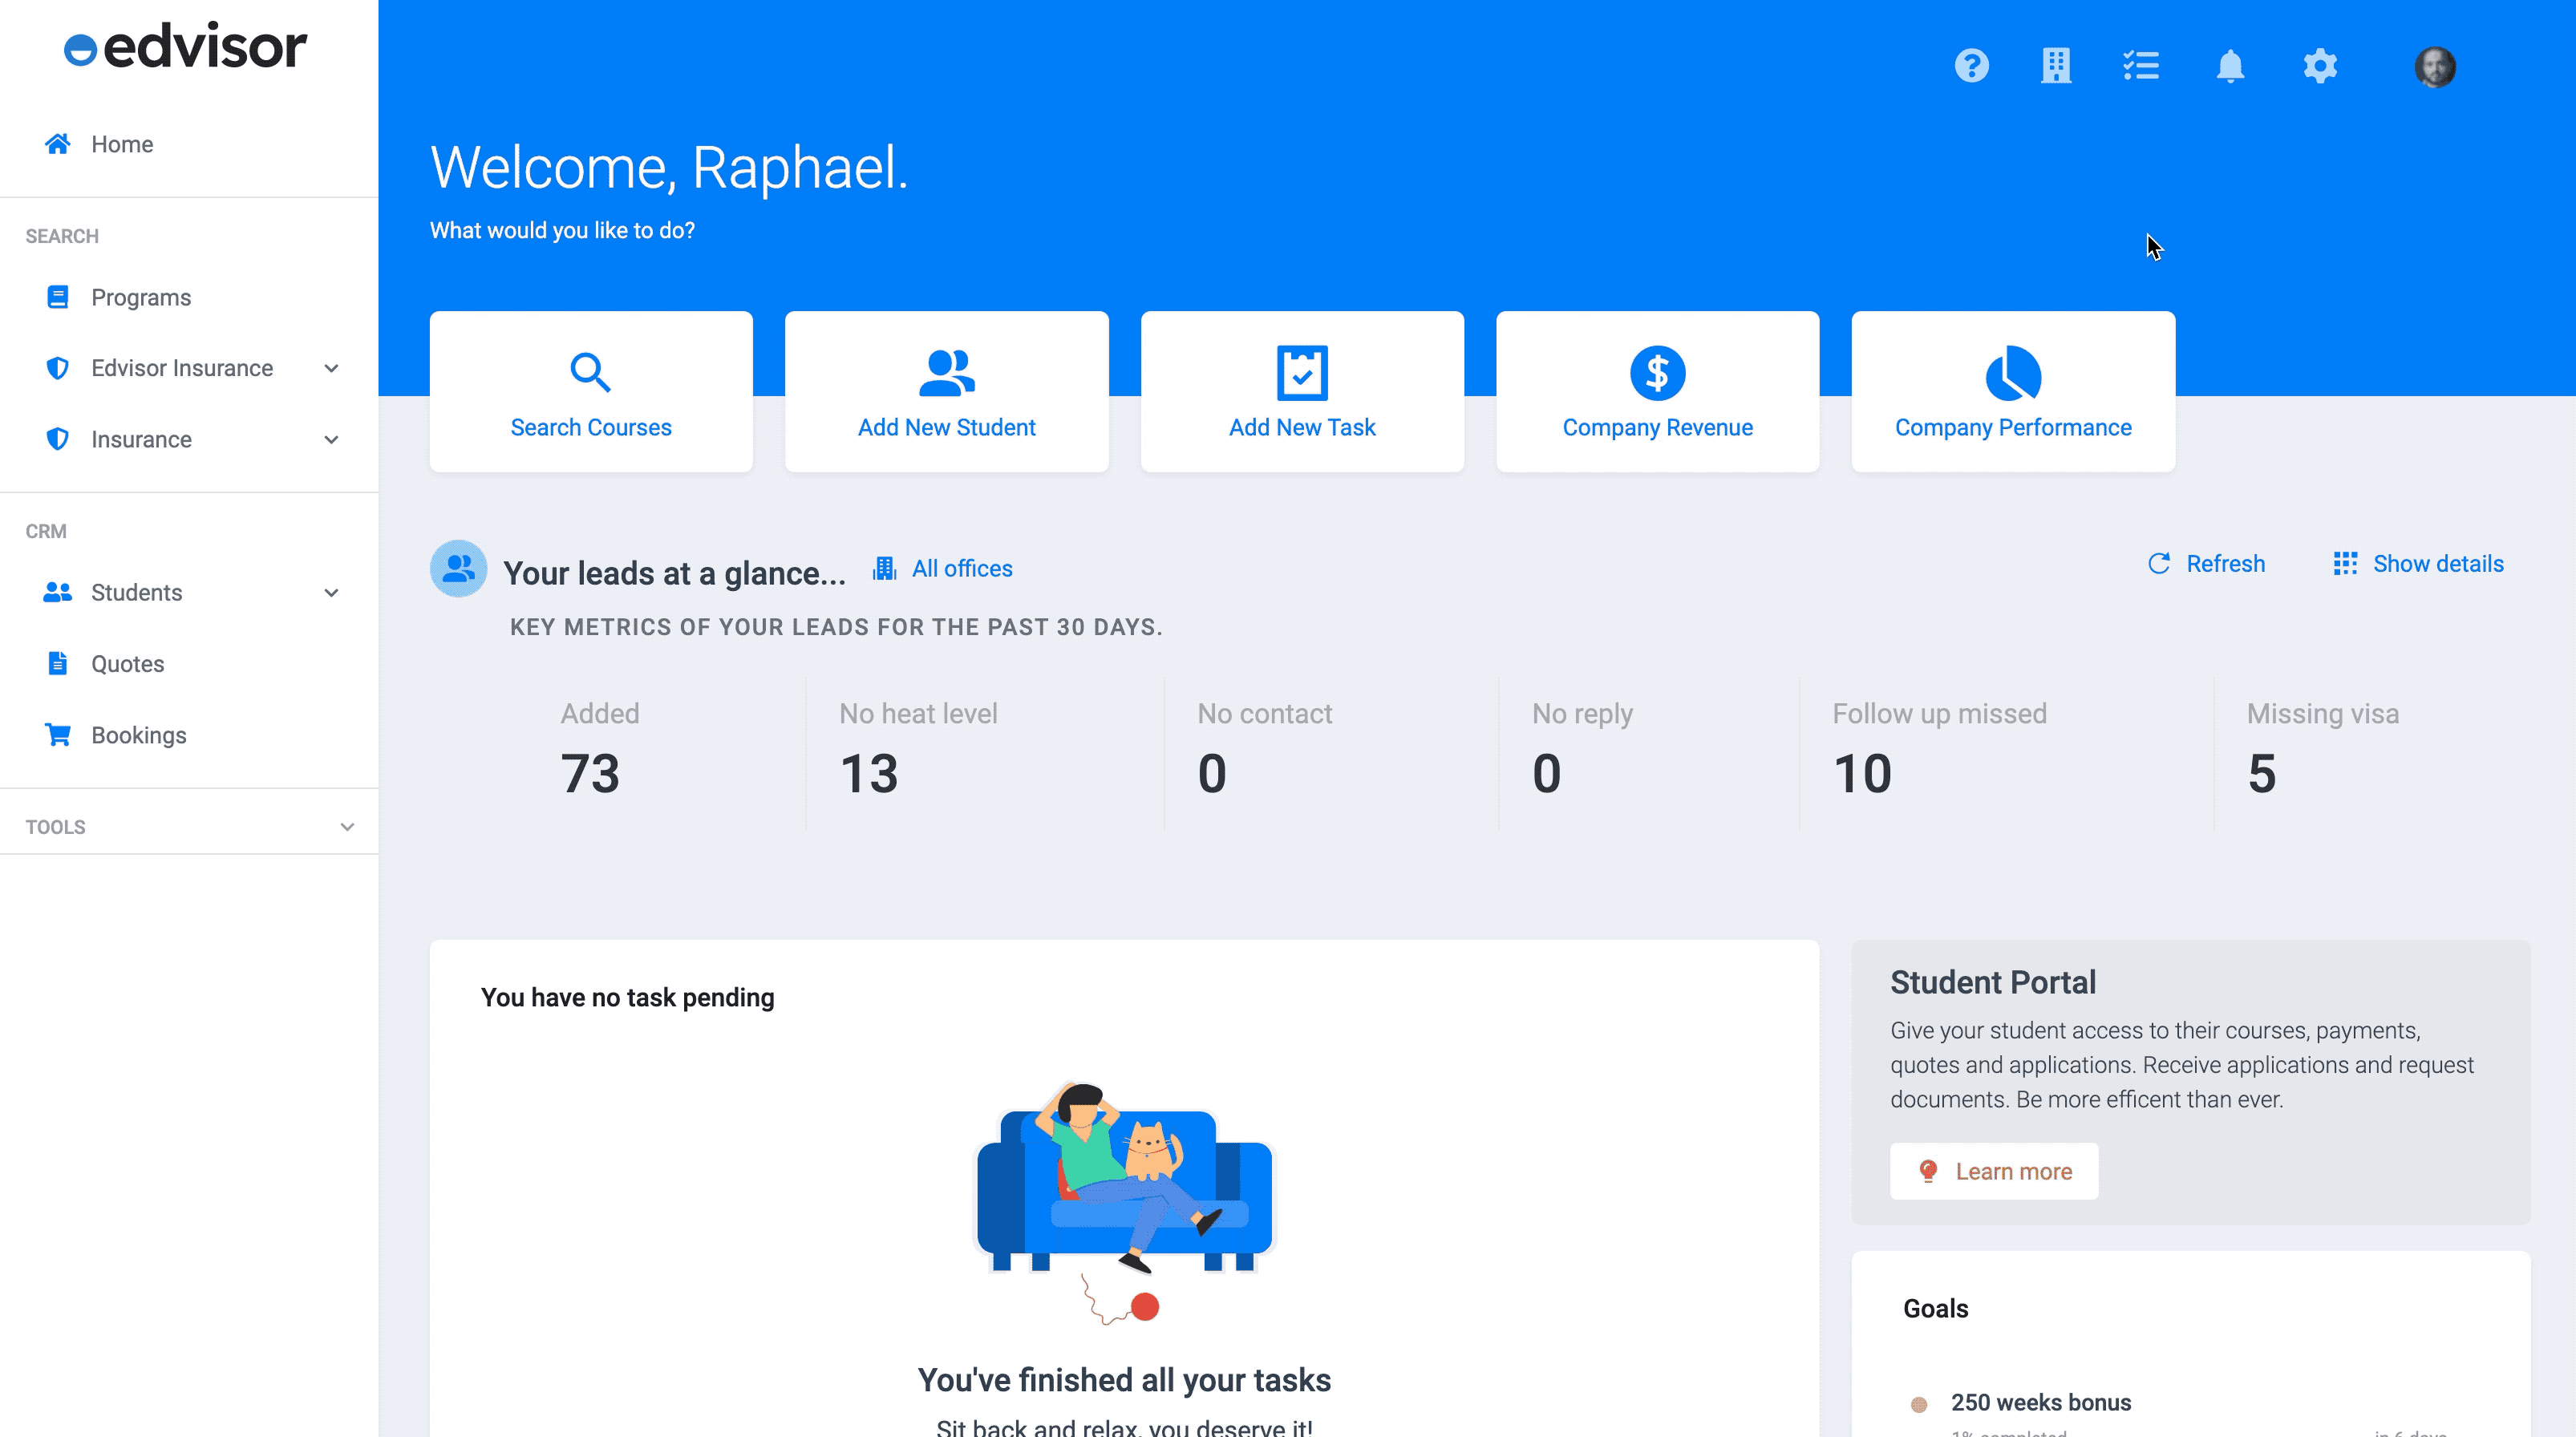Image resolution: width=2576 pixels, height=1437 pixels.
Task: Click the Company Revenue dollar icon
Action: [1657, 373]
